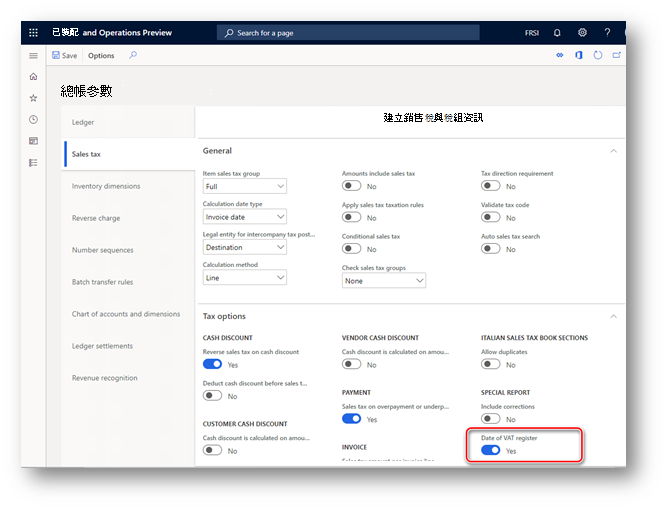Image resolution: width=668 pixels, height=510 pixels.
Task: Toggle Validate tax code
Action: [x=491, y=217]
